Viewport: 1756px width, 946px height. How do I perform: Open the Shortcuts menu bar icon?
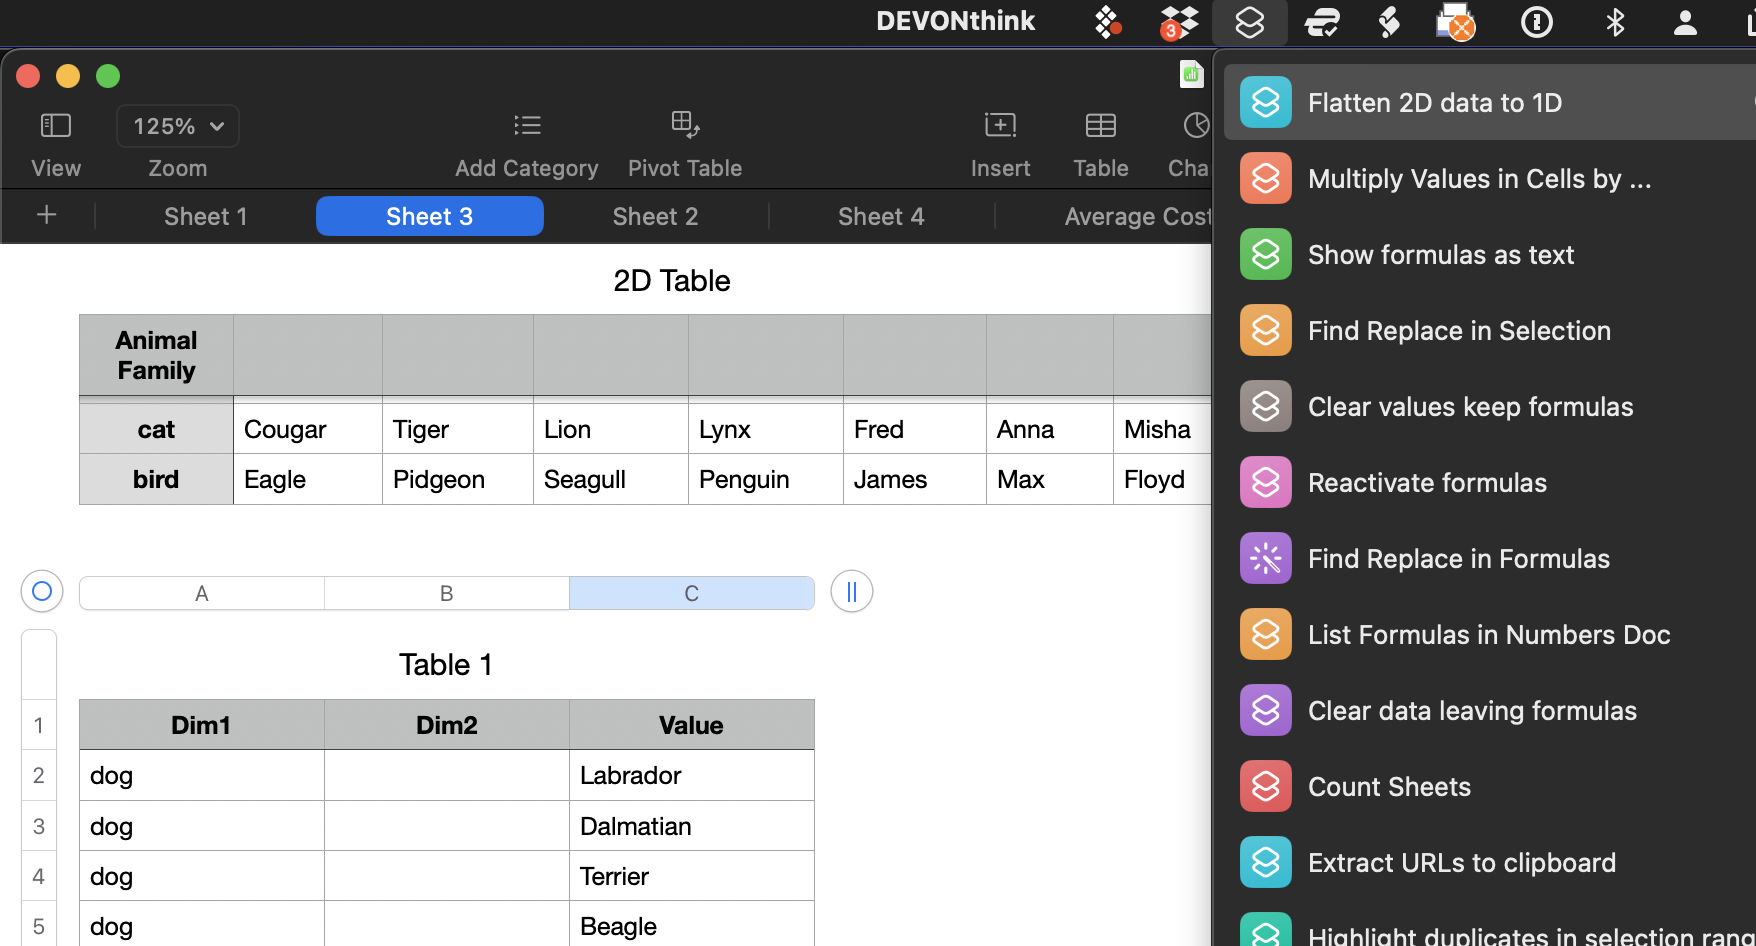(1249, 22)
